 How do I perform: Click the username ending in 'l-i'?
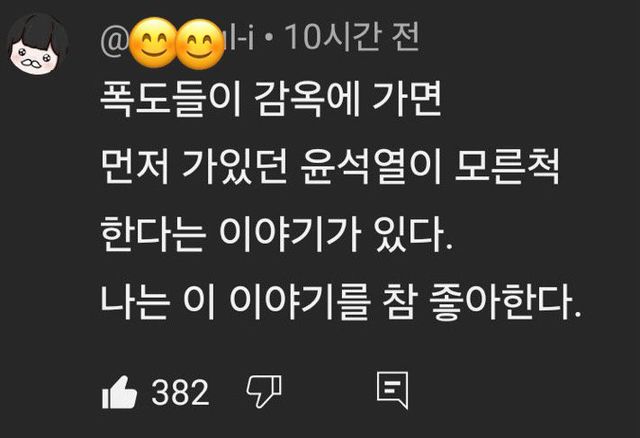(178, 42)
